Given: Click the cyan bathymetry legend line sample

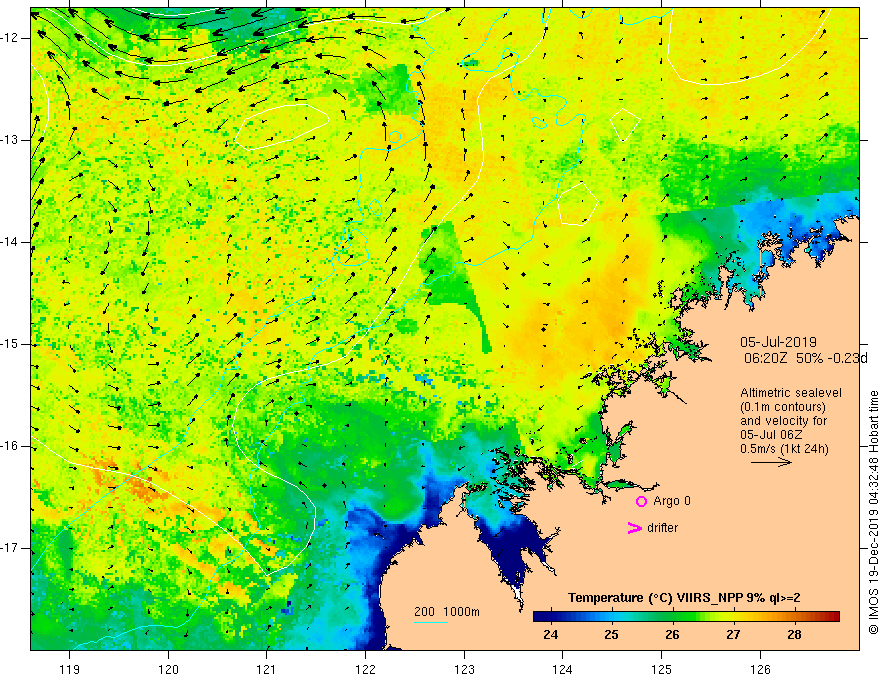Looking at the screenshot, I should (430, 622).
